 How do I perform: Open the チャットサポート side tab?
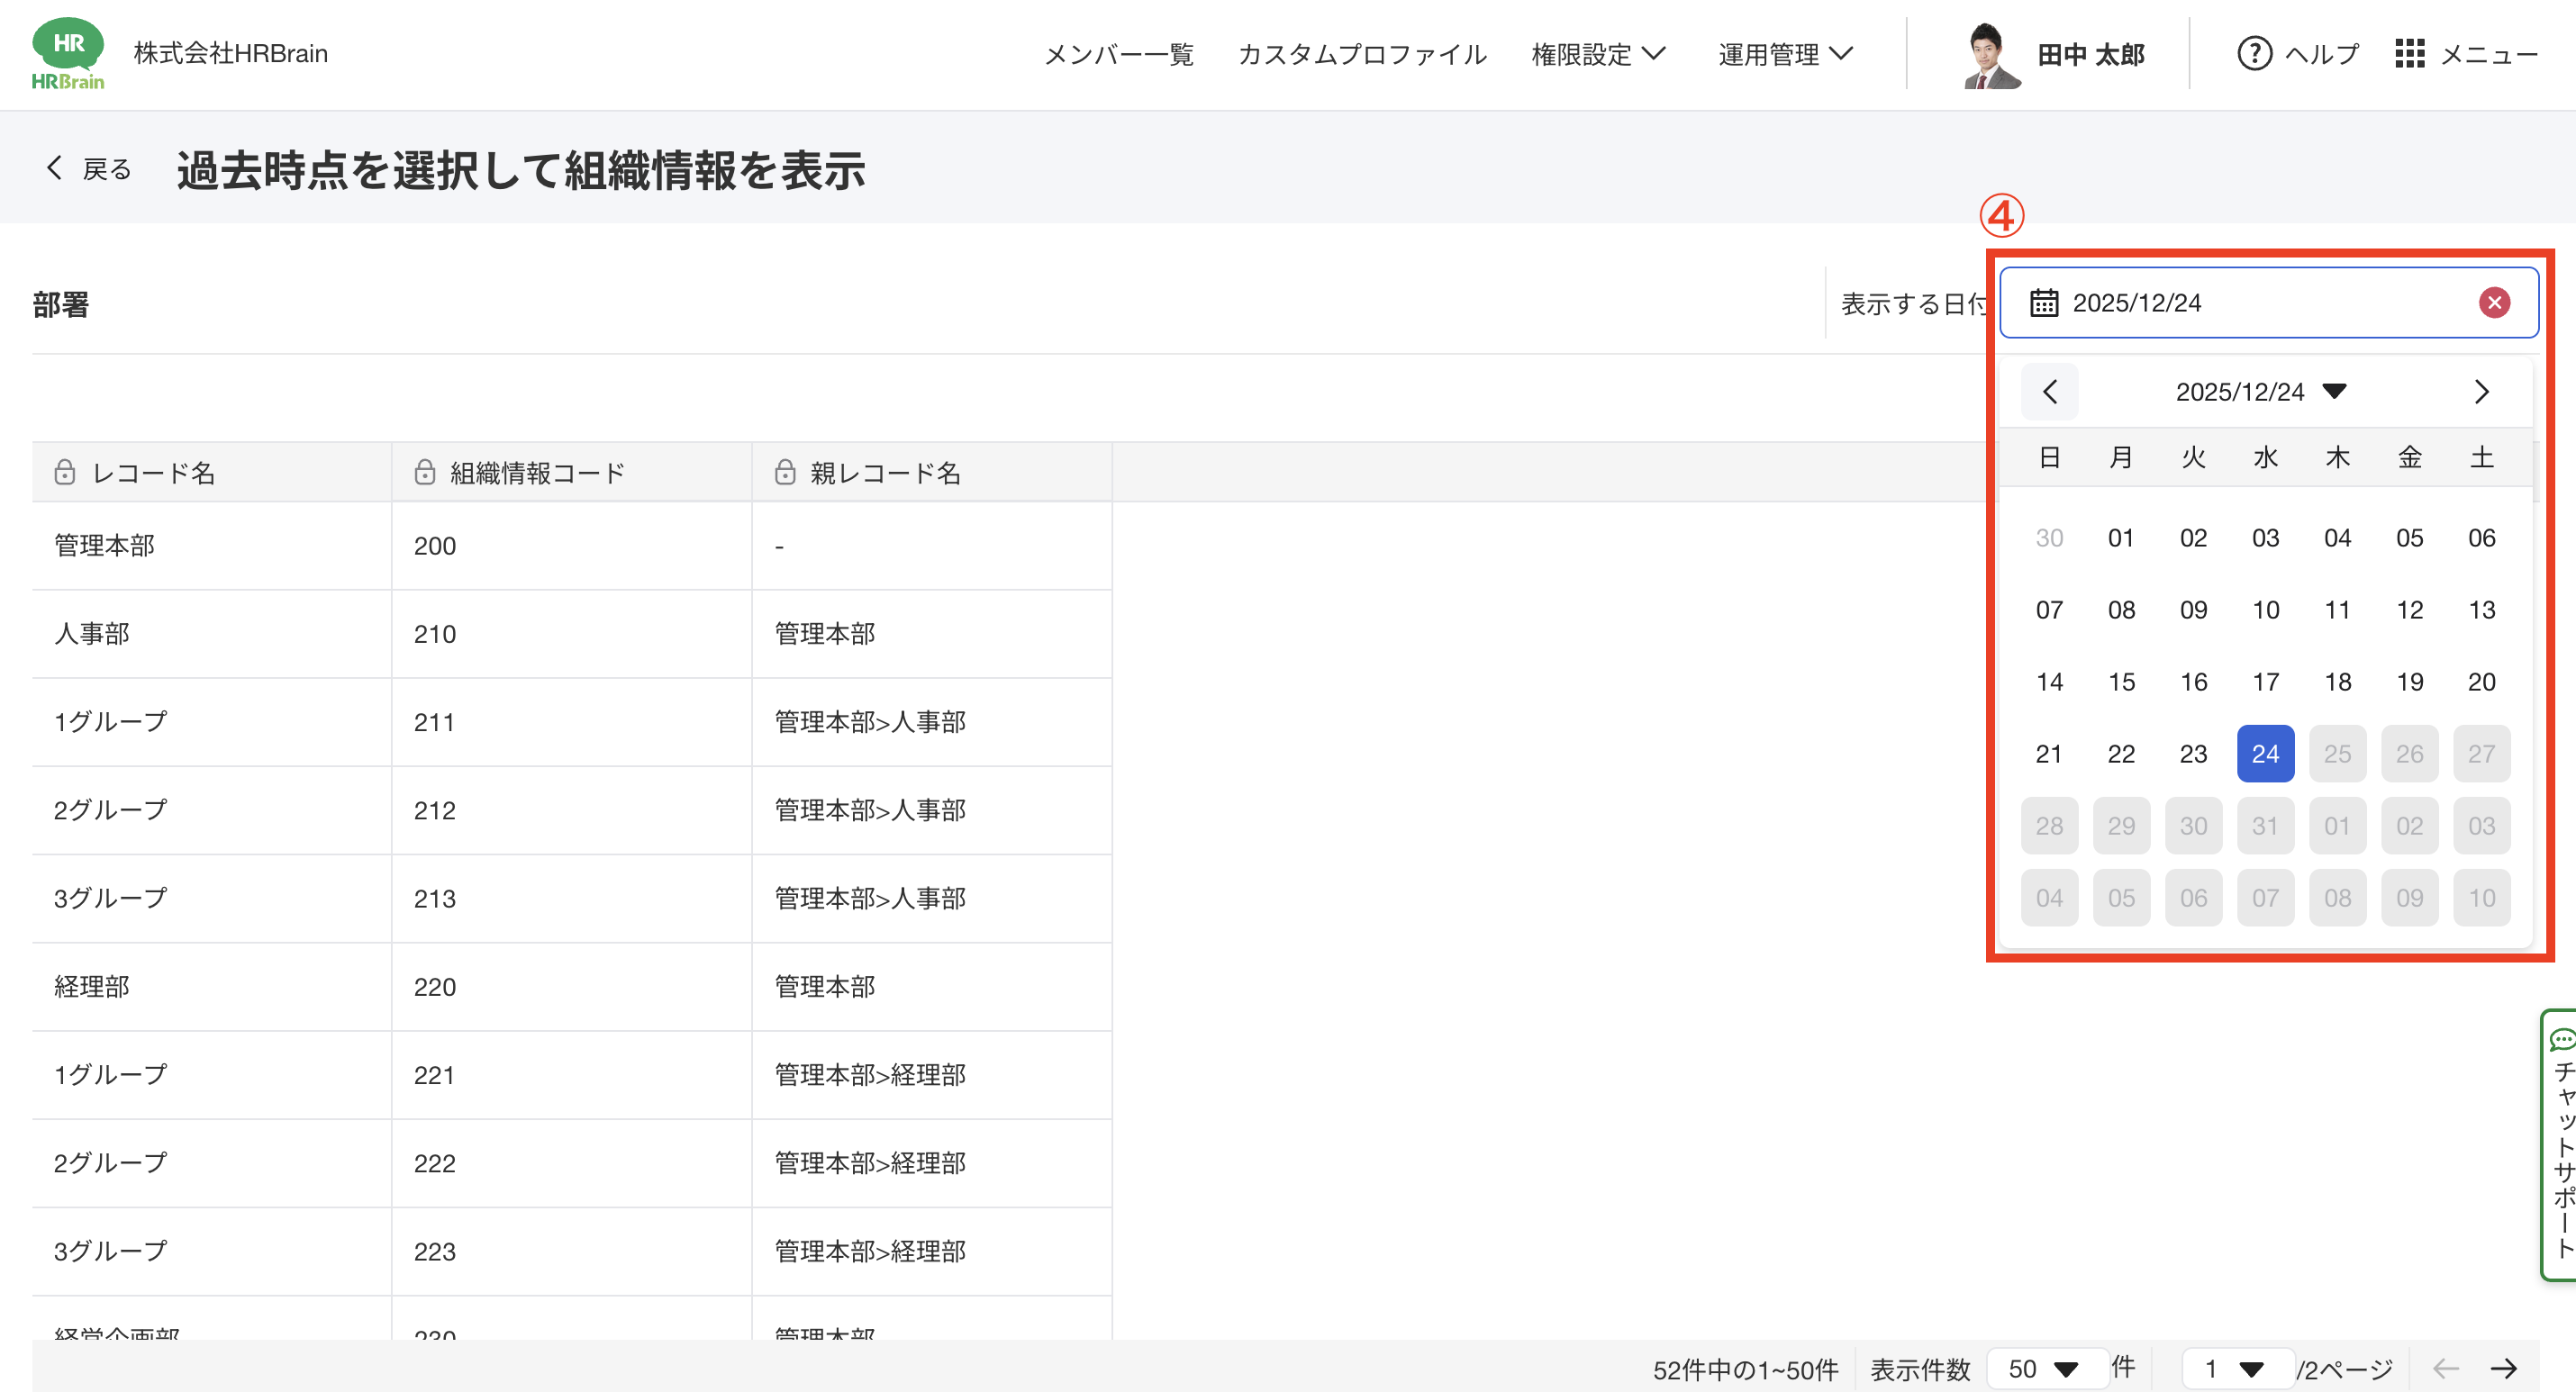point(2562,1145)
